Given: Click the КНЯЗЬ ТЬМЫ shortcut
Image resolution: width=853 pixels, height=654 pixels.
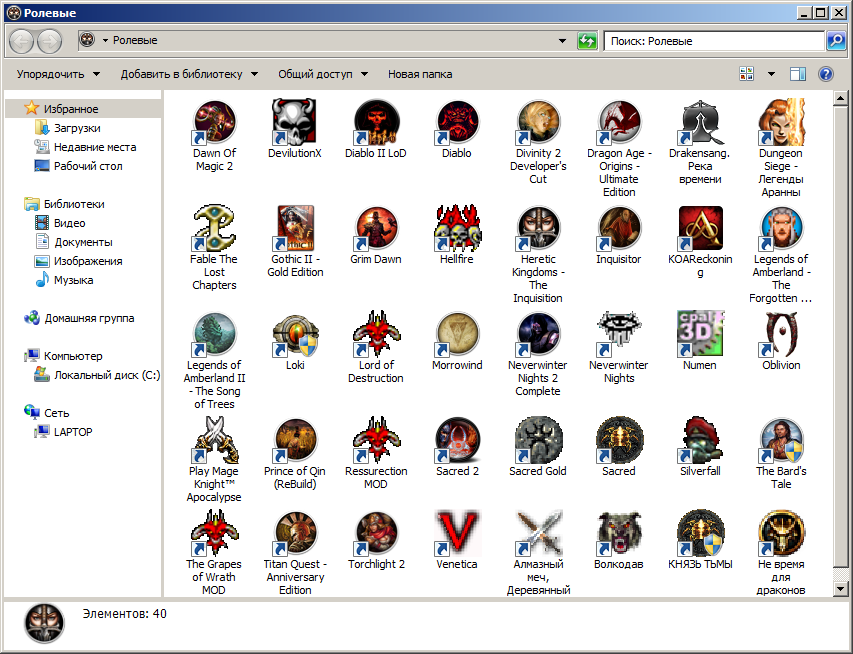Looking at the screenshot, I should tap(700, 533).
